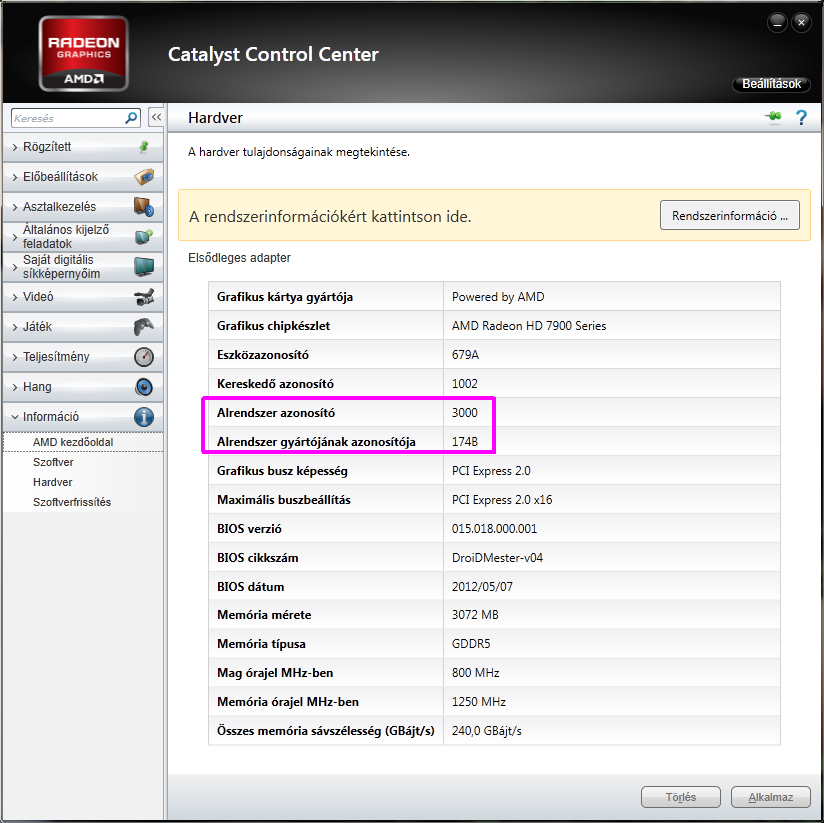Click the Grafikus busz képesség label
This screenshot has width=824, height=823.
coord(282,471)
